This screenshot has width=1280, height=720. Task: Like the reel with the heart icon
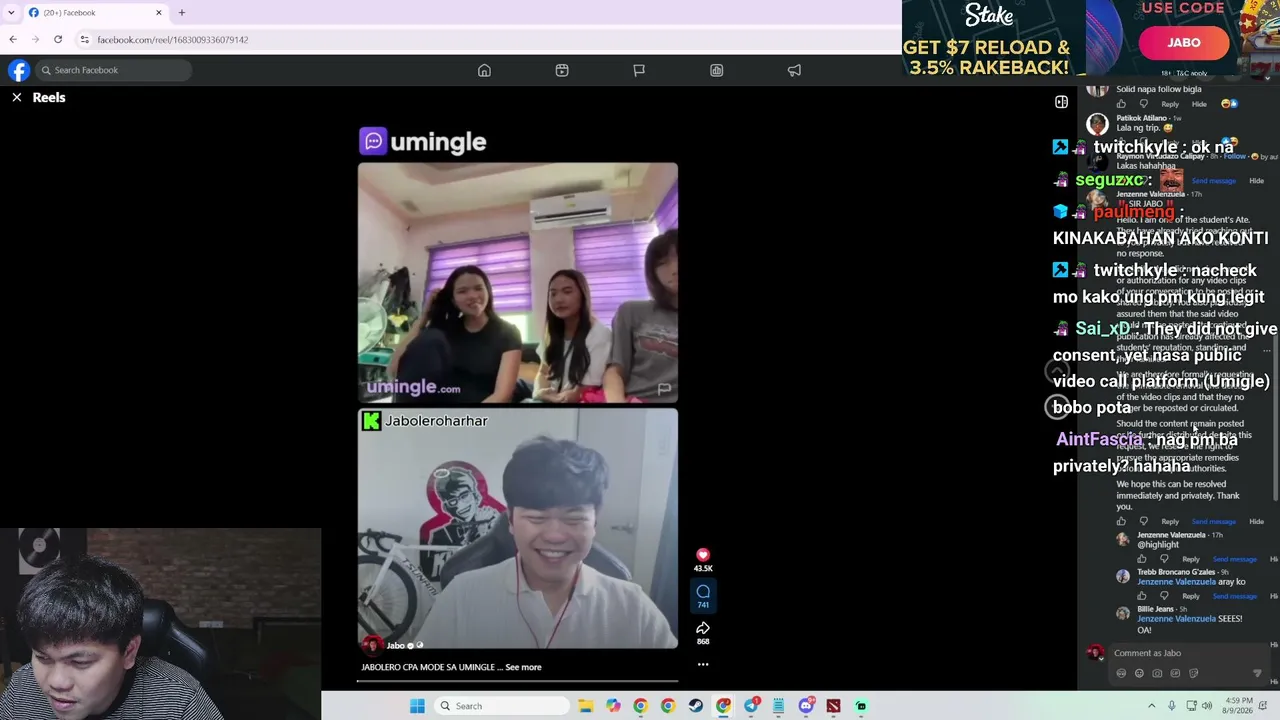click(x=703, y=555)
